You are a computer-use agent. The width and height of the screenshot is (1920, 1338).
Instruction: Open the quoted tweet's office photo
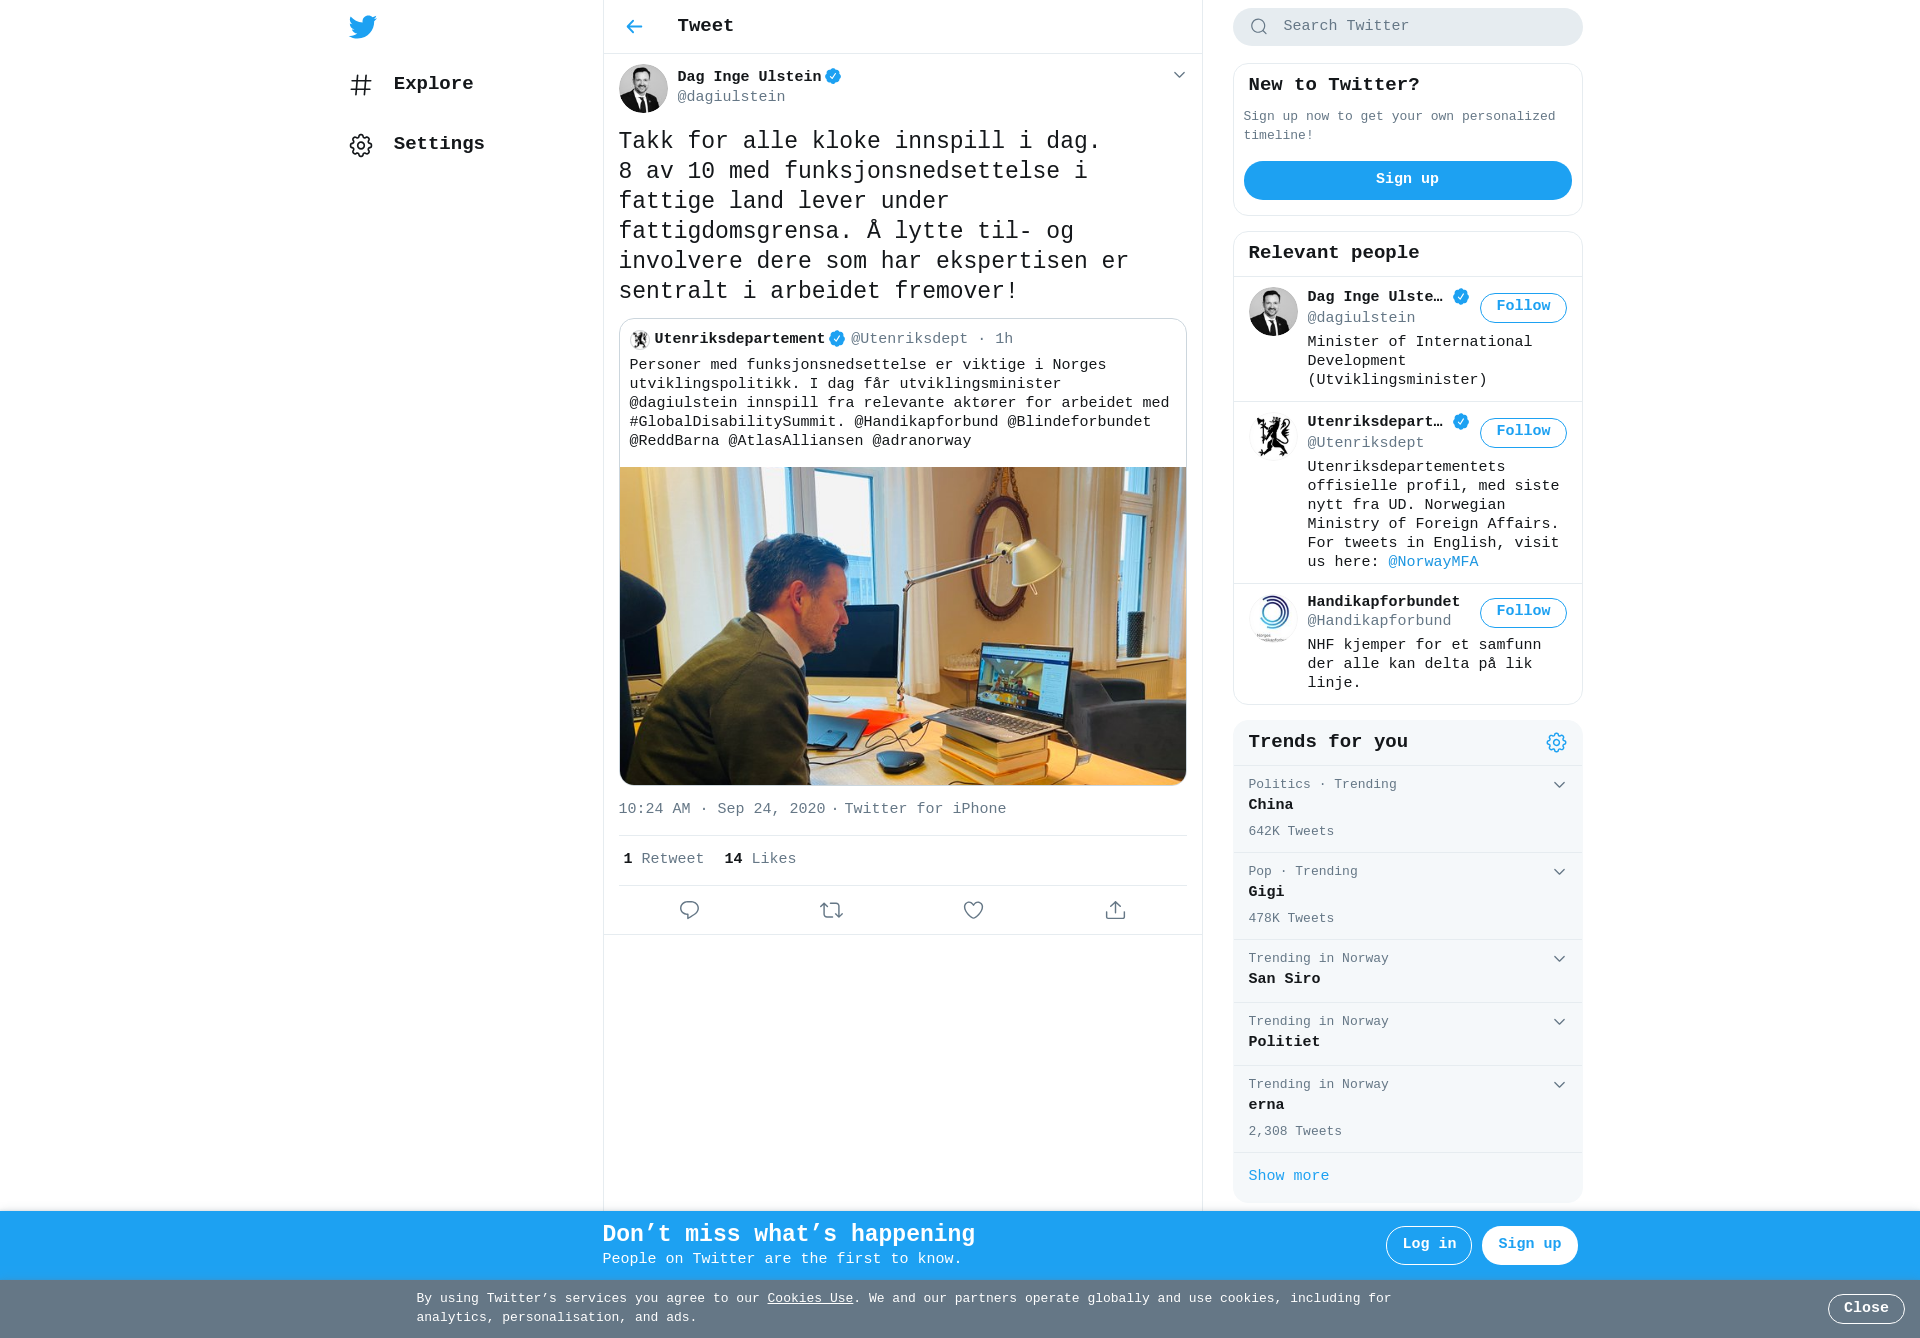[902, 626]
